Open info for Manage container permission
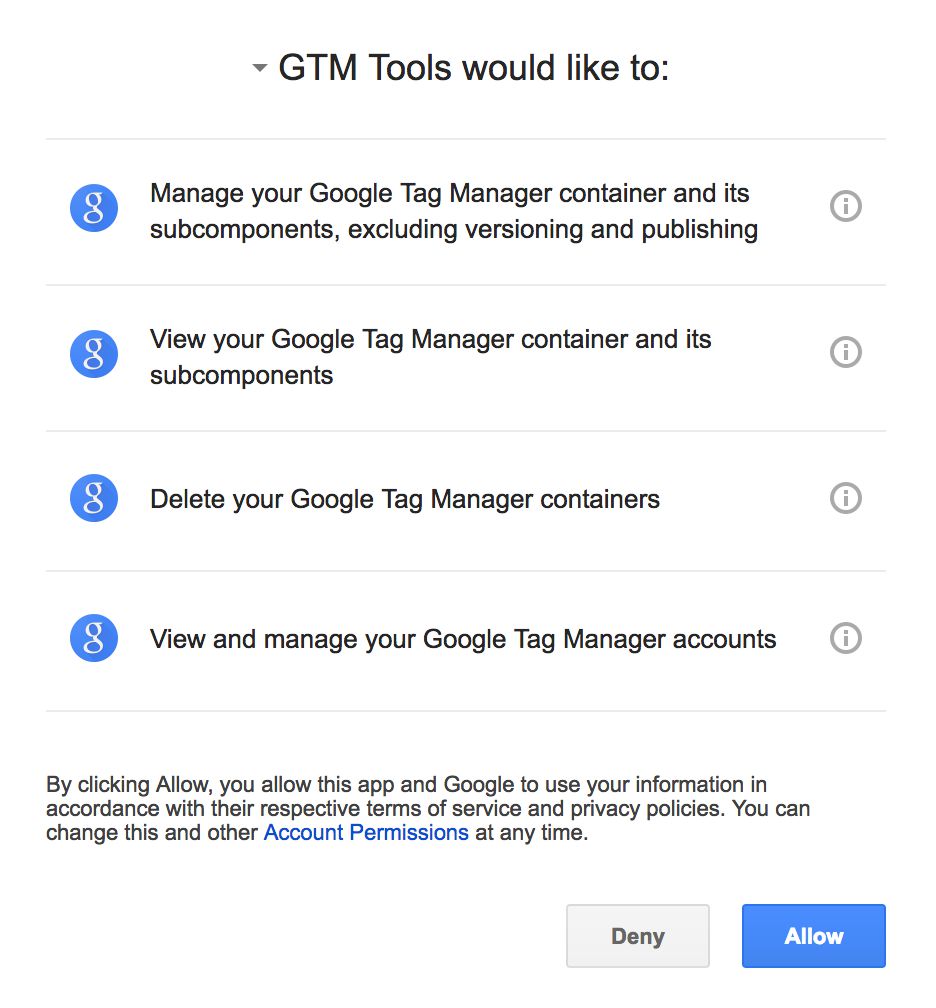 (x=845, y=206)
